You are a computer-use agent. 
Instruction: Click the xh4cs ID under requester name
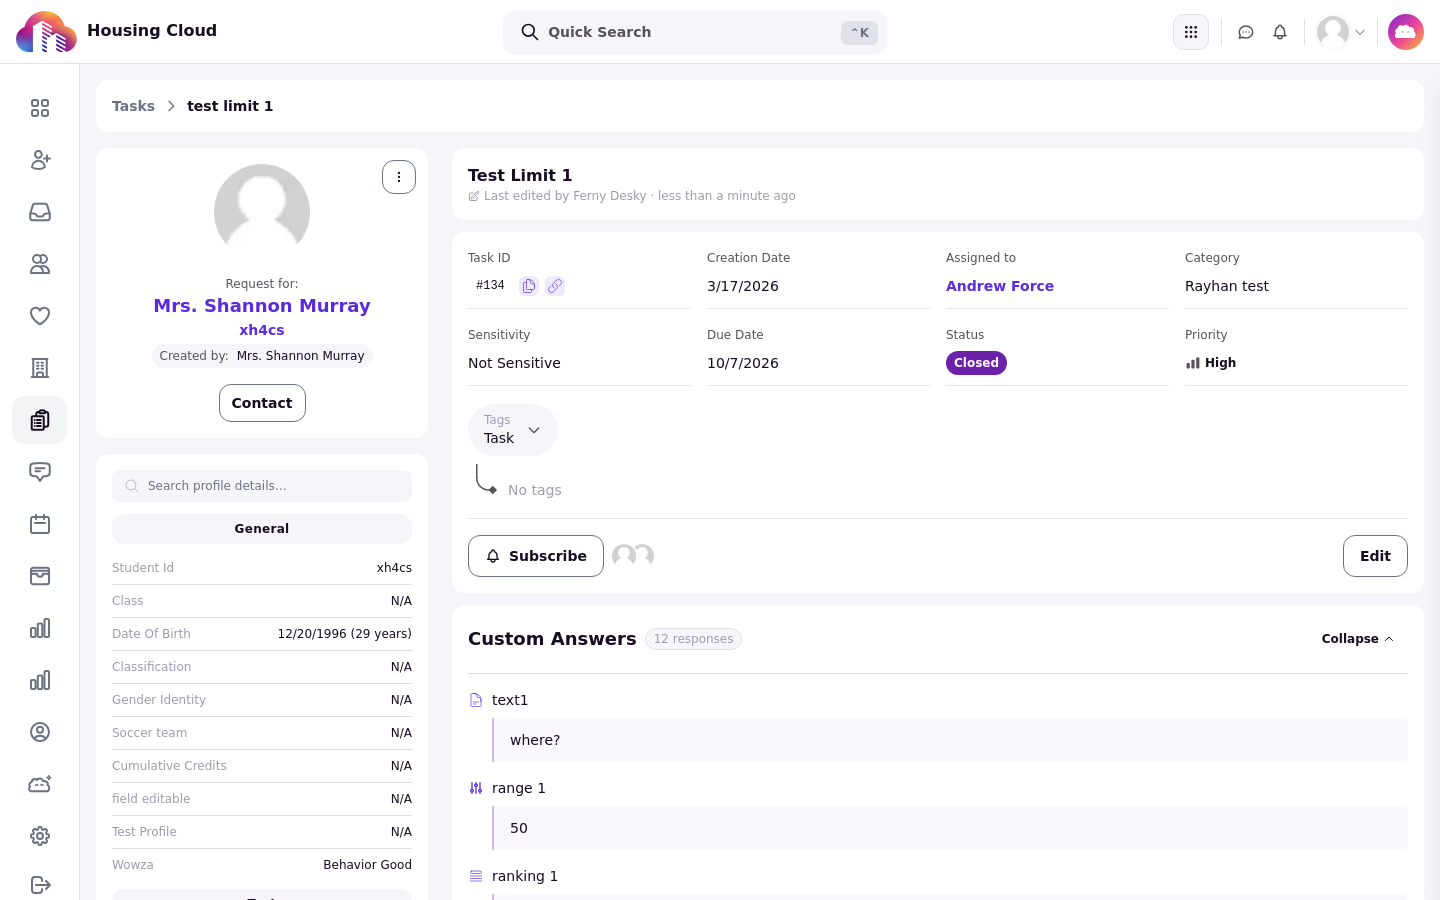262,330
